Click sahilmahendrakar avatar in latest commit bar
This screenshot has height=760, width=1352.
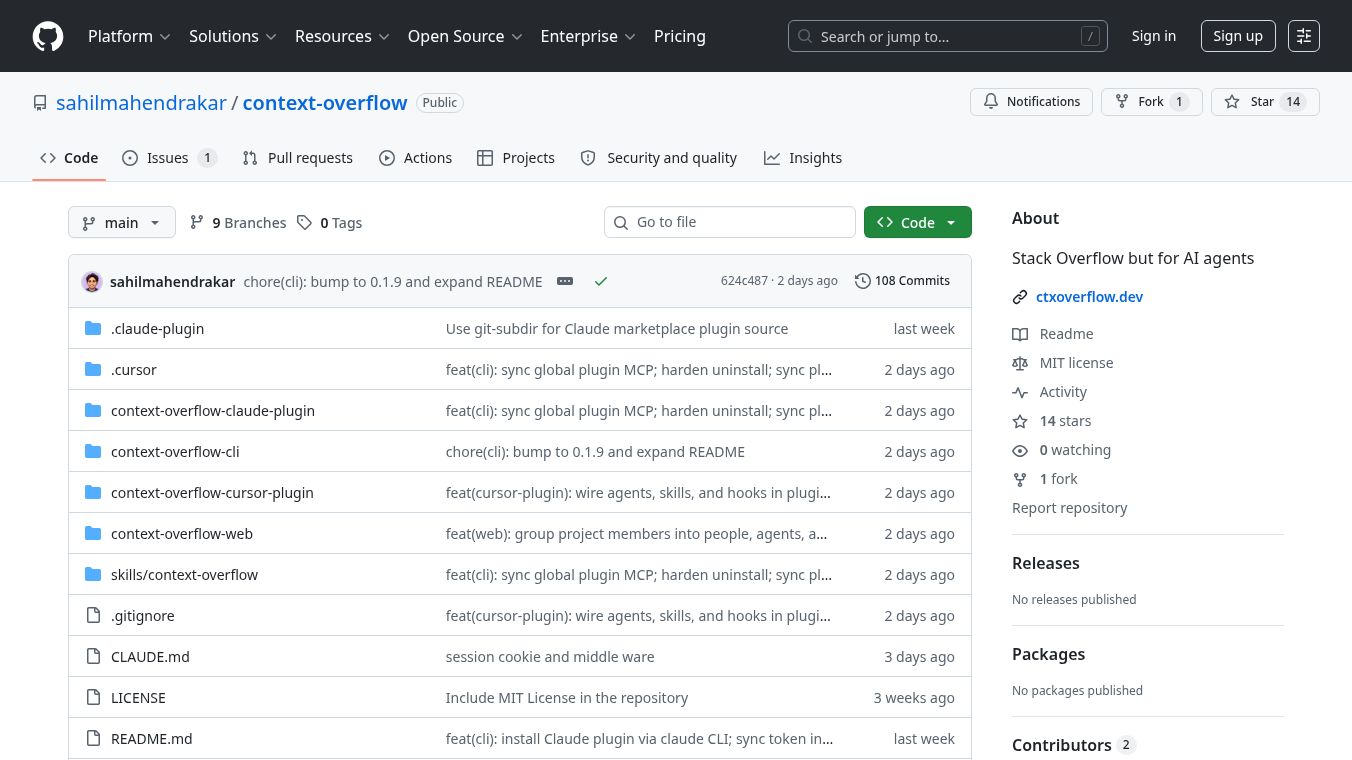coord(92,282)
